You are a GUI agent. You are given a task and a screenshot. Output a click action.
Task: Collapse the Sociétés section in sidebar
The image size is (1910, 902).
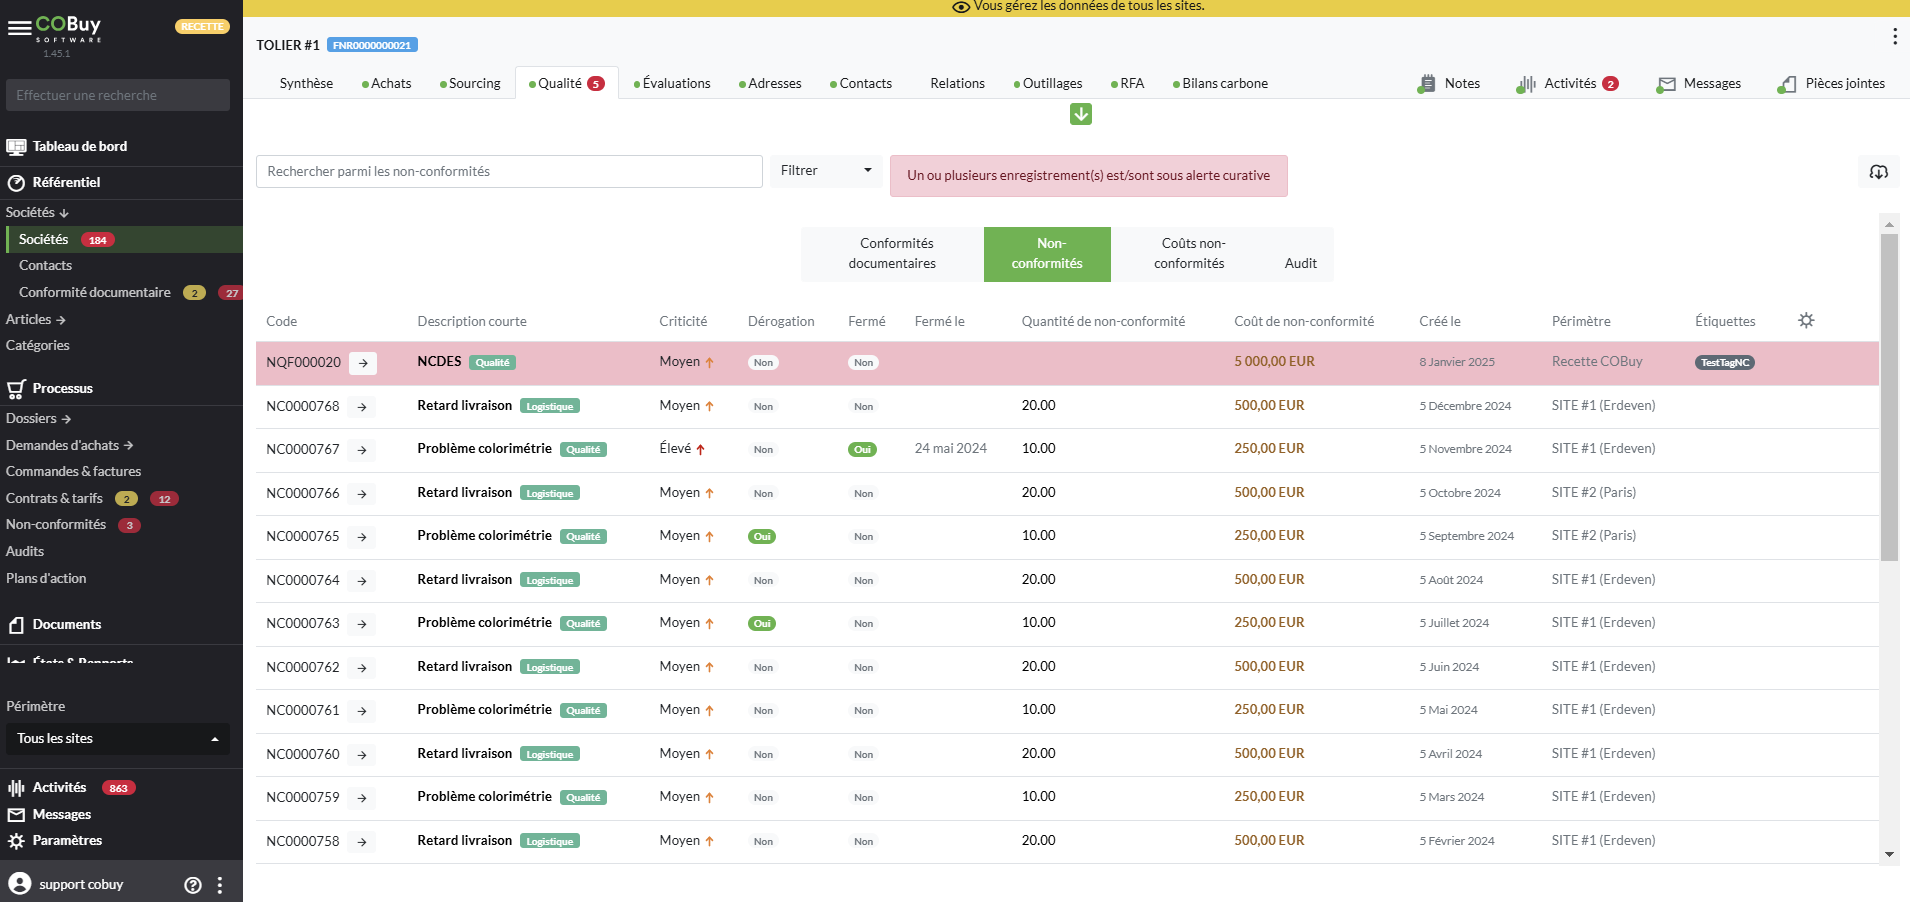pyautogui.click(x=37, y=213)
